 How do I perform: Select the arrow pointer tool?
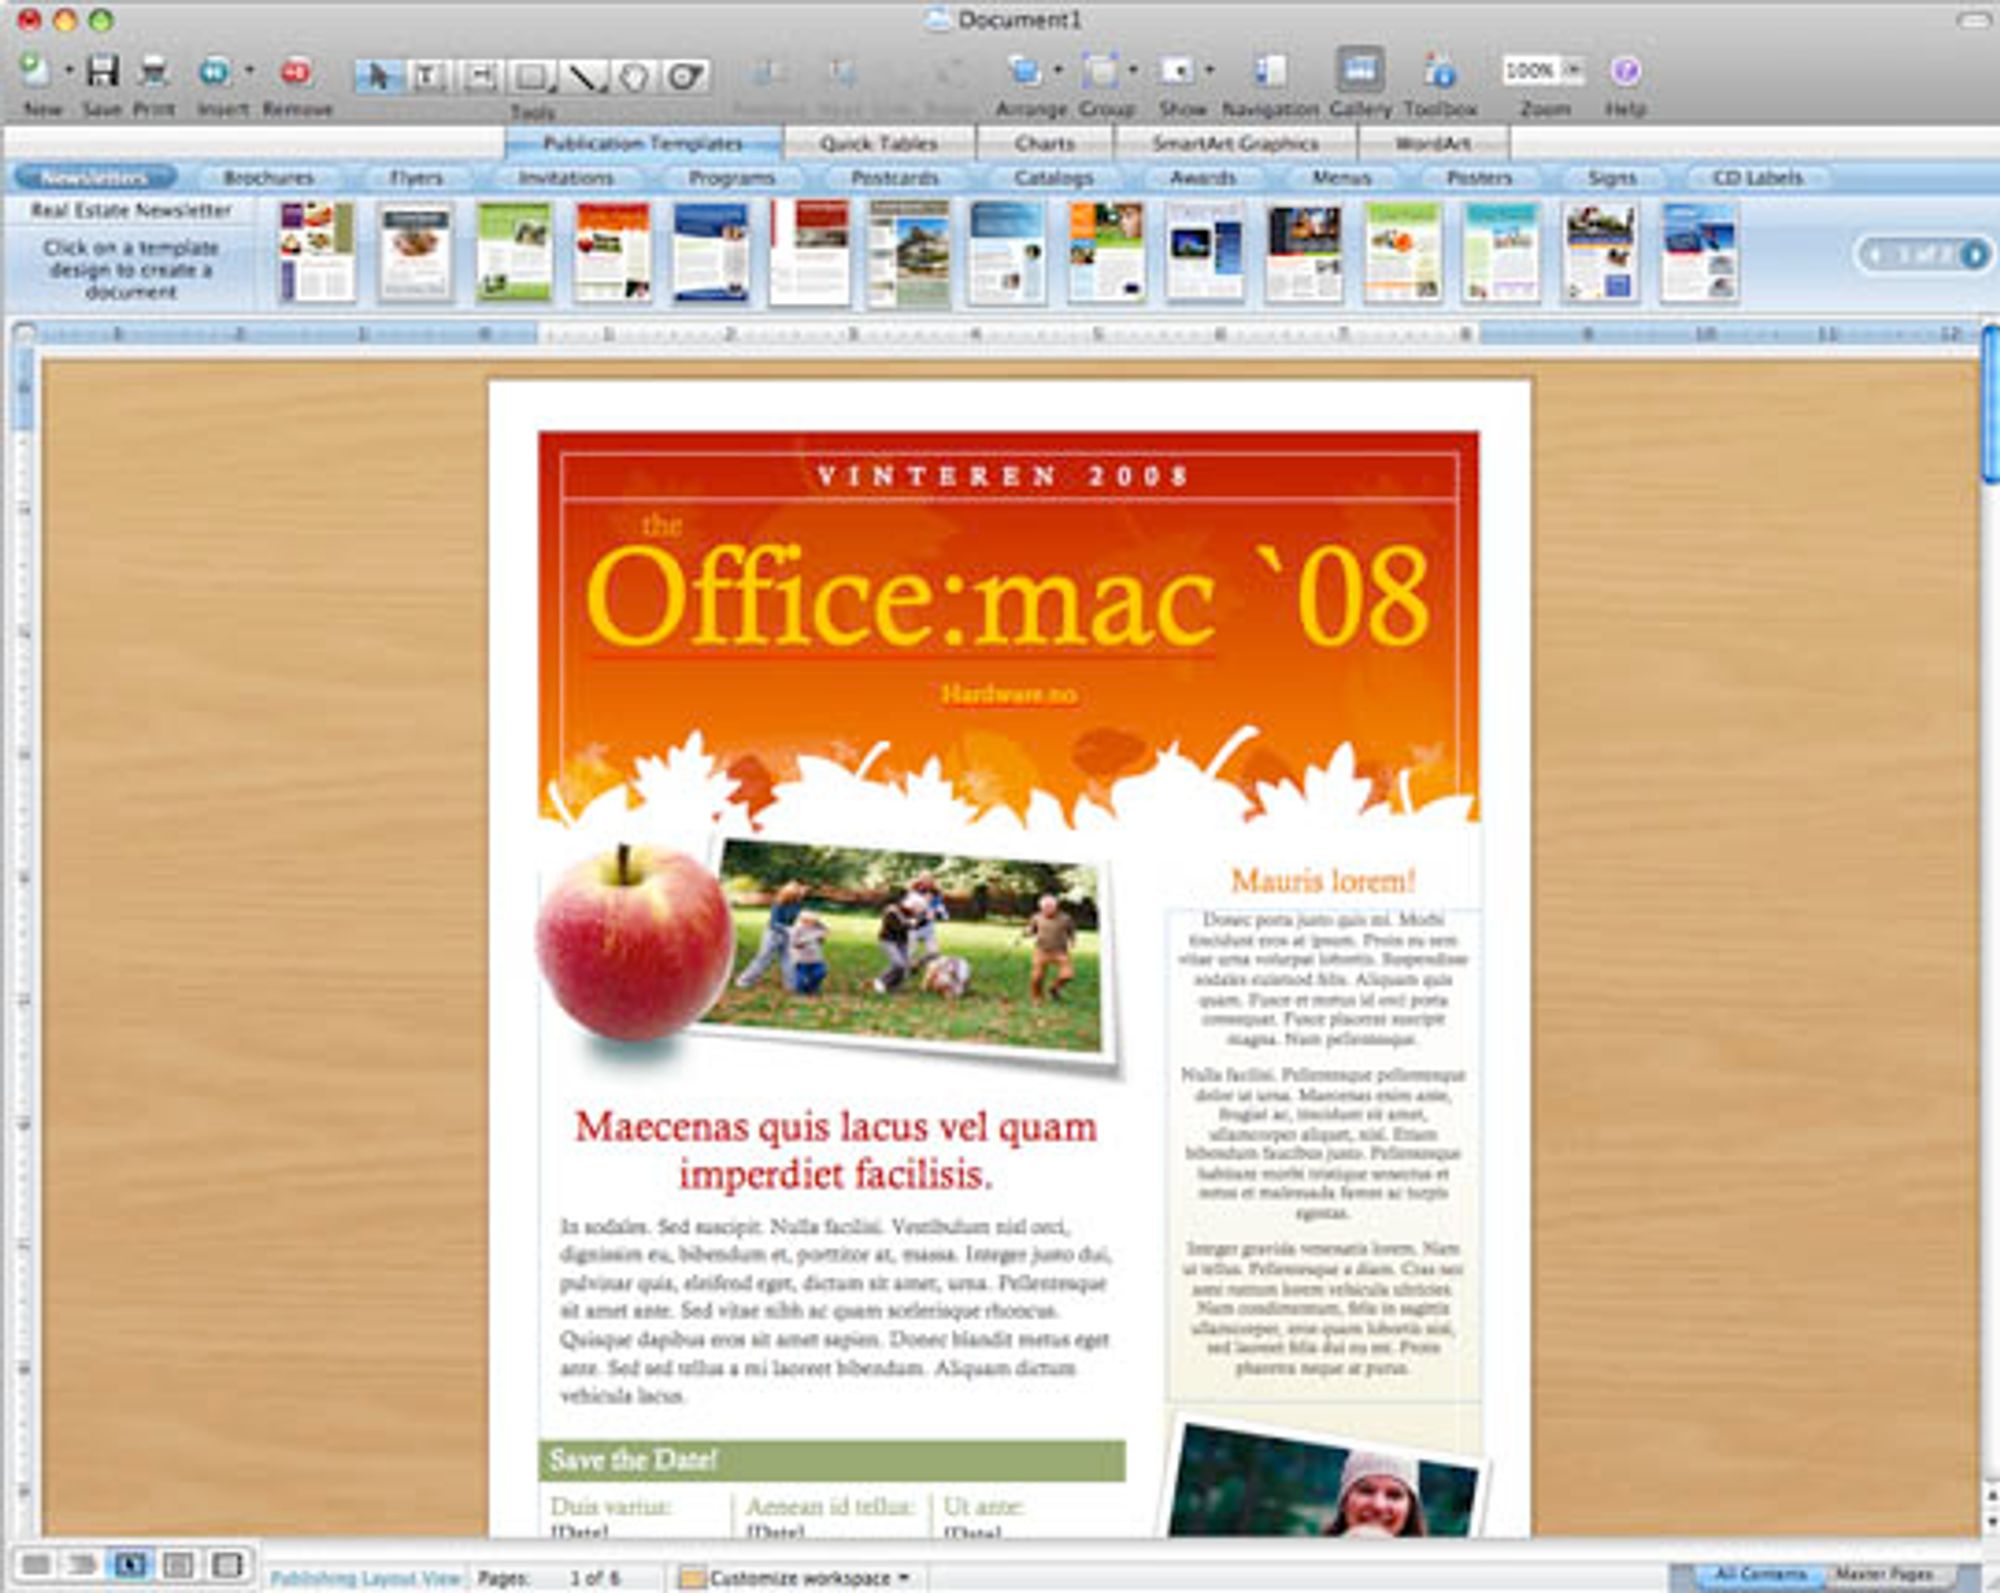pyautogui.click(x=379, y=76)
